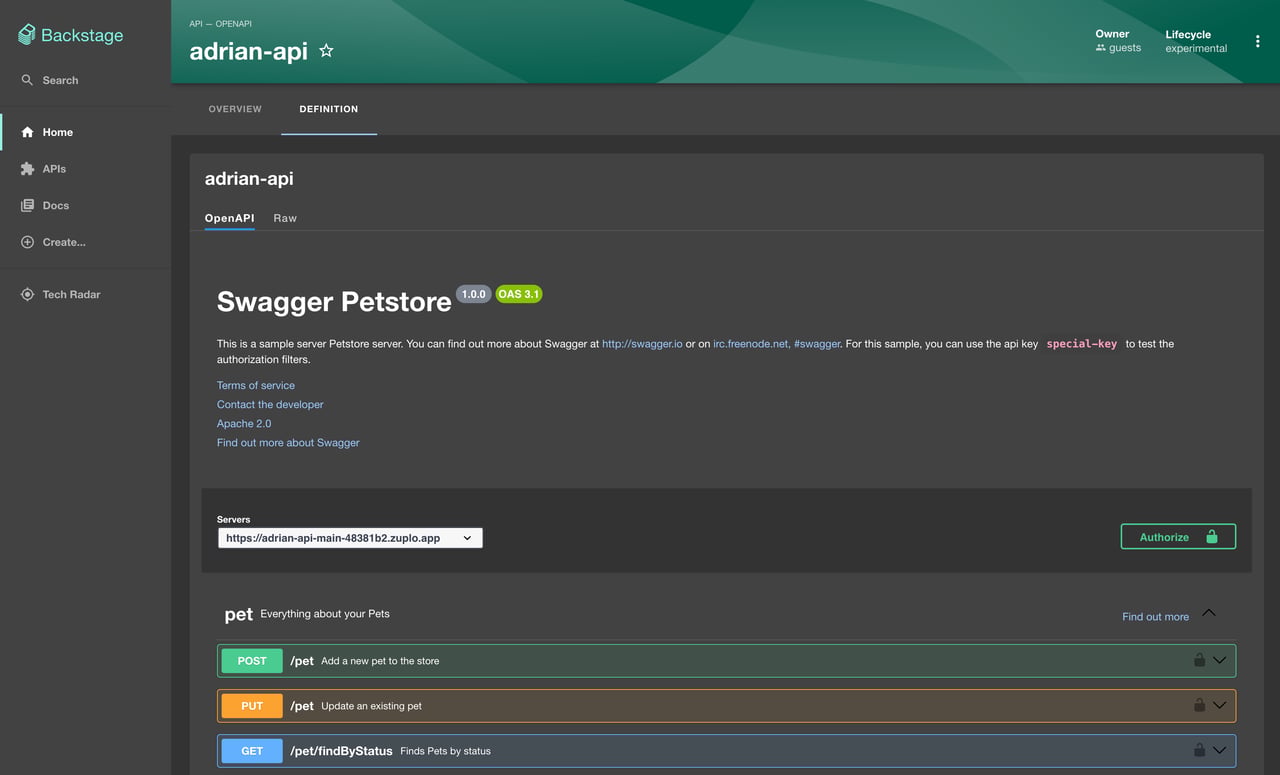The width and height of the screenshot is (1280, 775).
Task: Click the guests group icon under Owner
Action: click(1101, 48)
